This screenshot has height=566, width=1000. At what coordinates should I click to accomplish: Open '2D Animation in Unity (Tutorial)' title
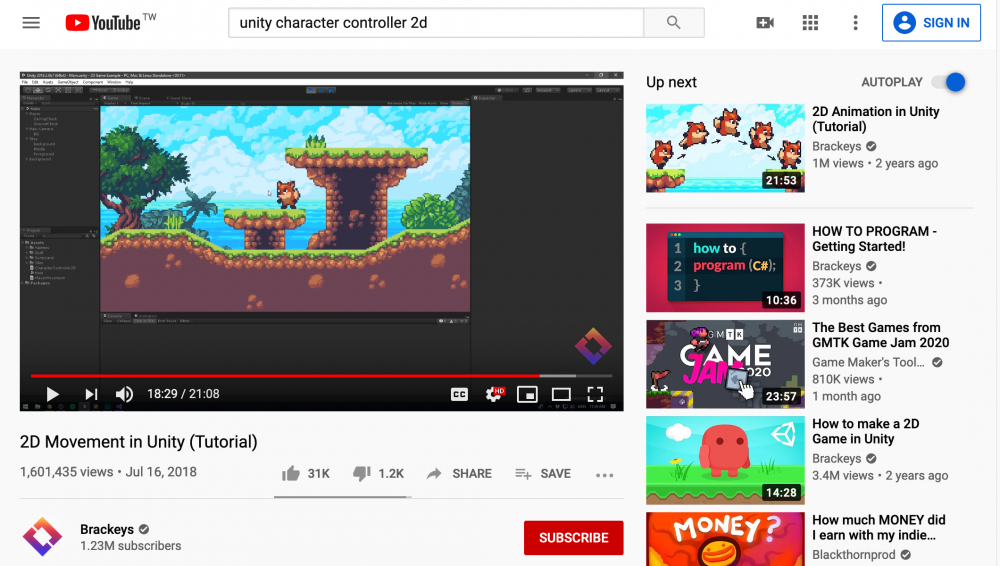tap(875, 119)
